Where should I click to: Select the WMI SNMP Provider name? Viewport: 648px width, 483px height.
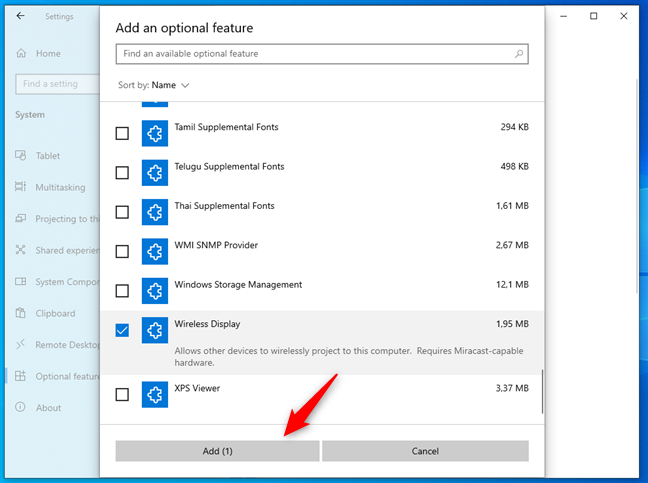point(216,245)
